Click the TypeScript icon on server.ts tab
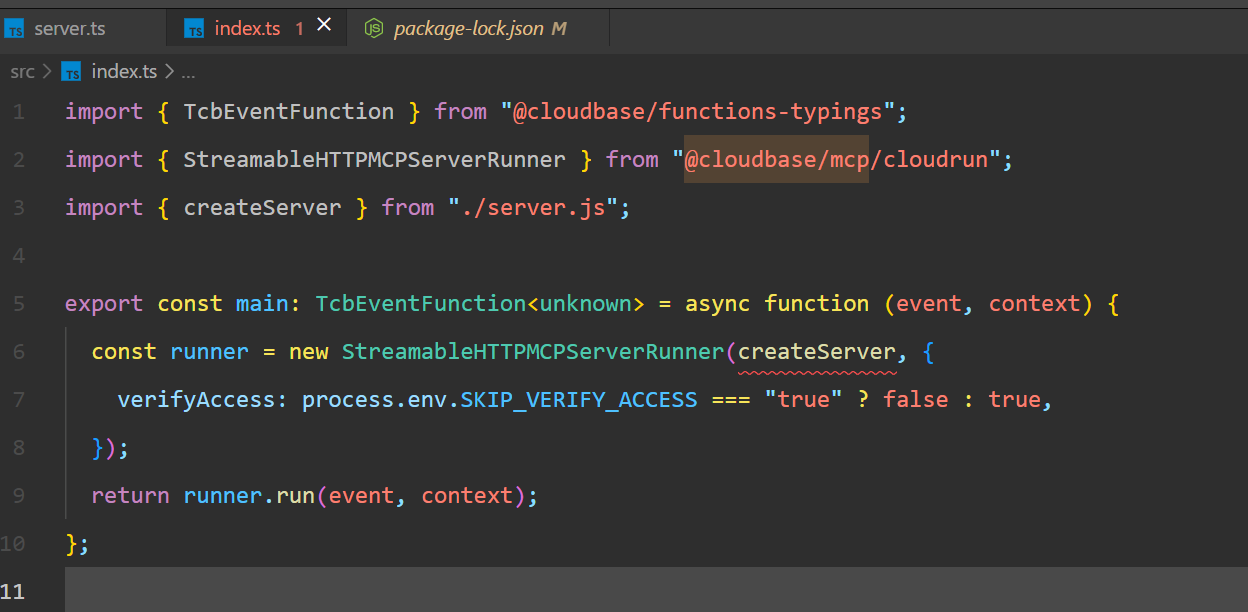Image resolution: width=1248 pixels, height=612 pixels. click(x=15, y=29)
